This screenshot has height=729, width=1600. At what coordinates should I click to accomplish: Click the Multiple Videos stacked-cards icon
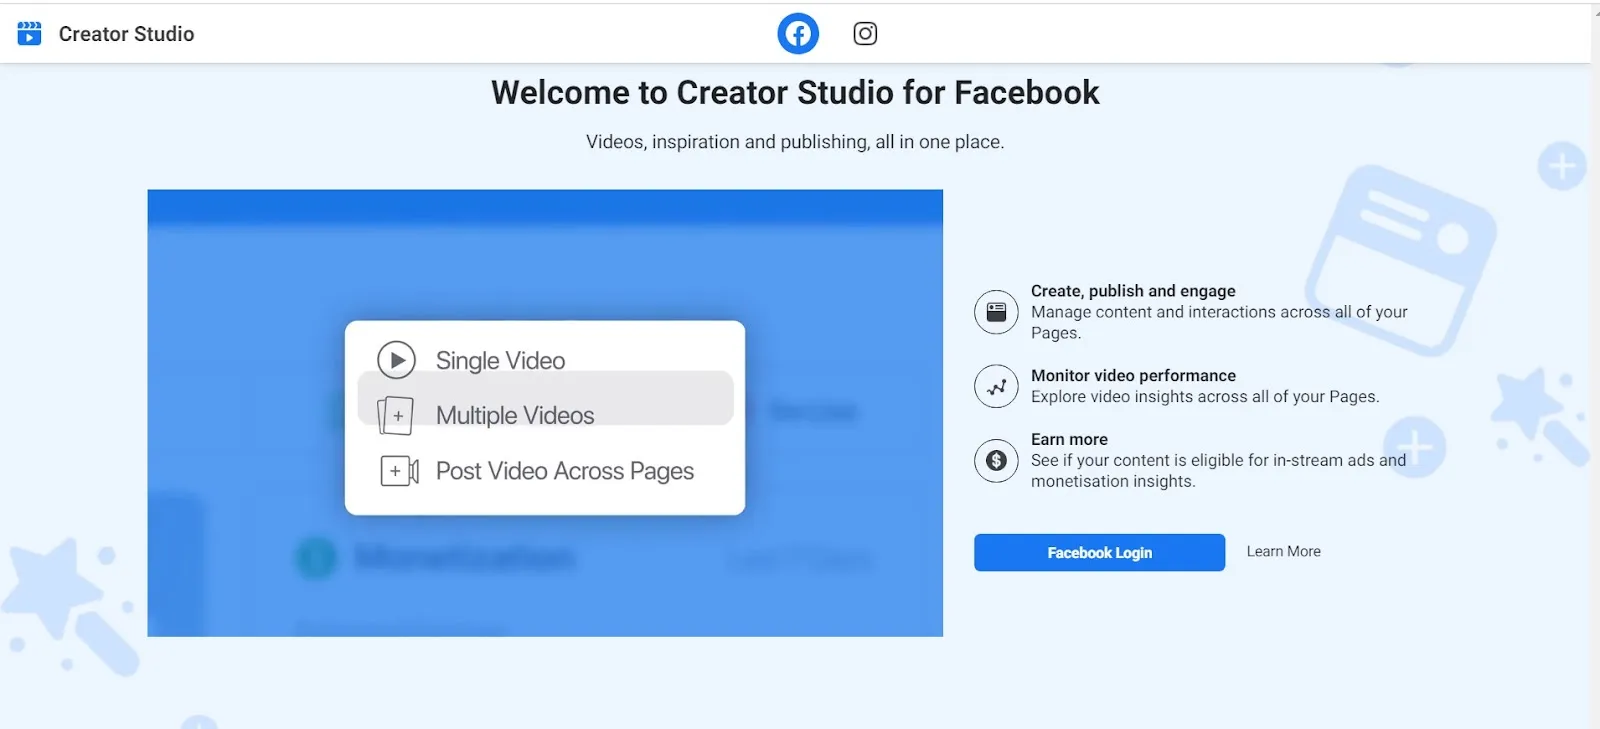click(395, 415)
